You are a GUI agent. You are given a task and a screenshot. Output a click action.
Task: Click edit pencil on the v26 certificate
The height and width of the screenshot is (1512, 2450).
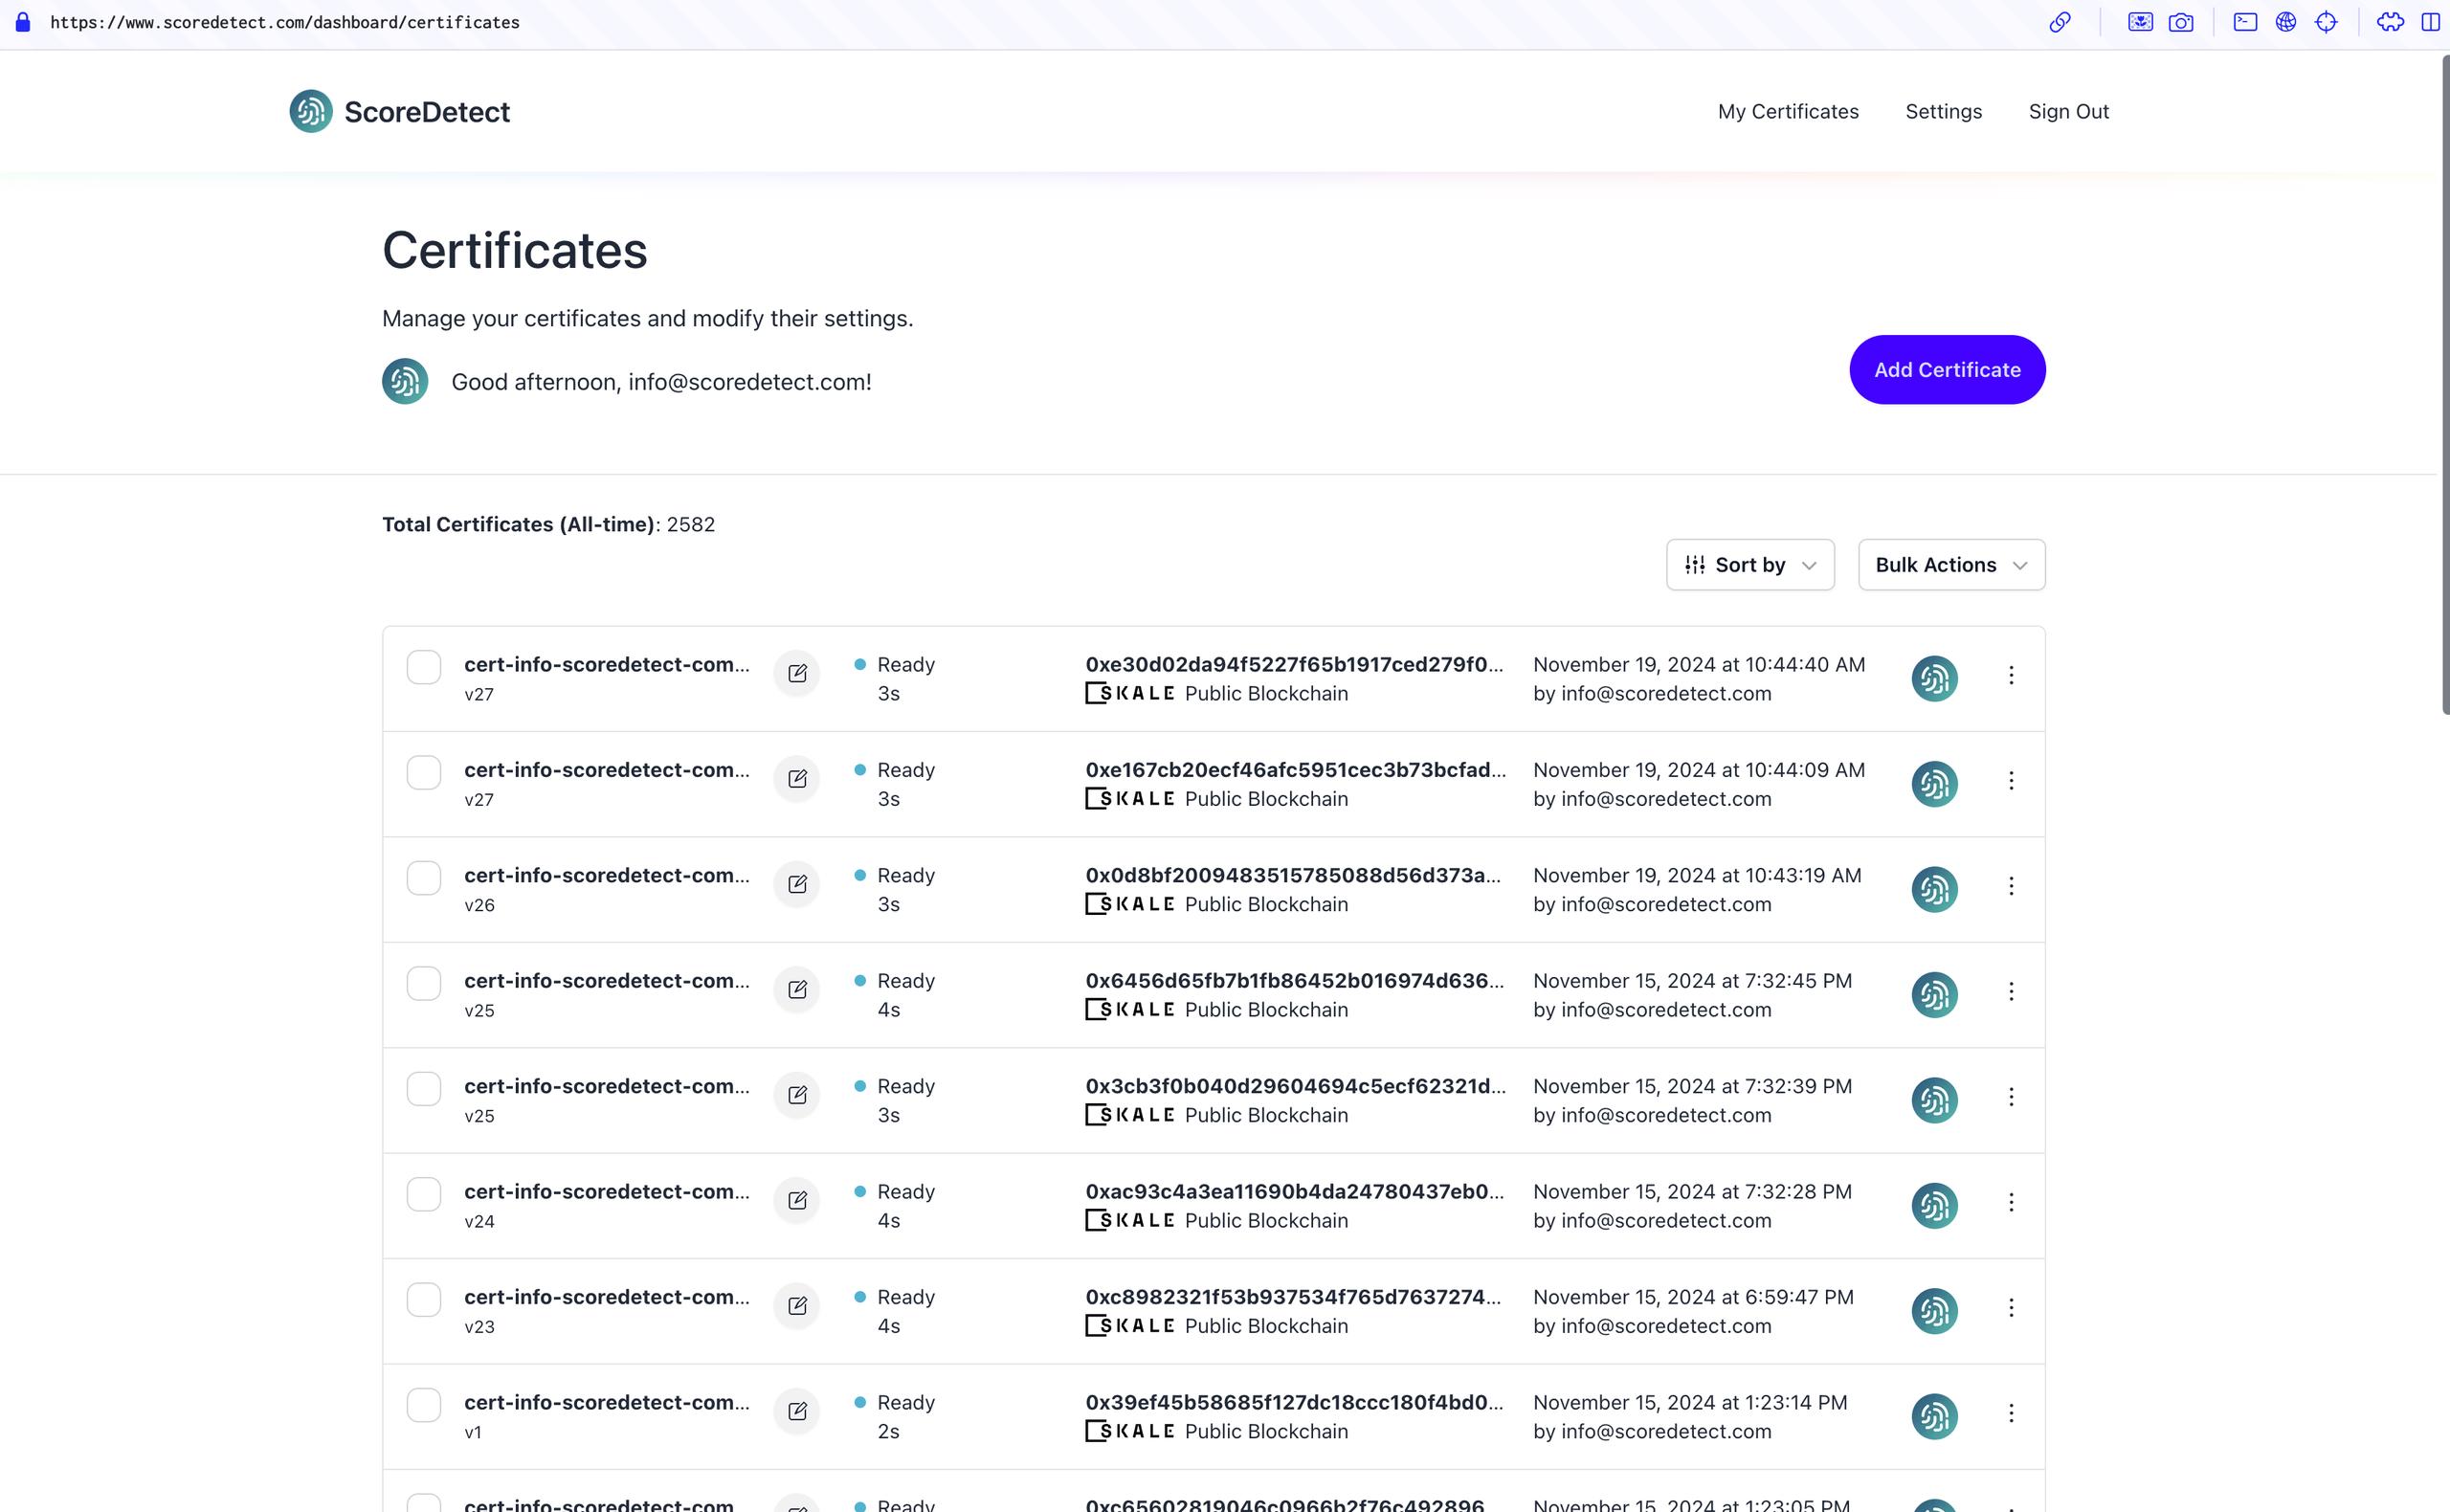[x=796, y=884]
